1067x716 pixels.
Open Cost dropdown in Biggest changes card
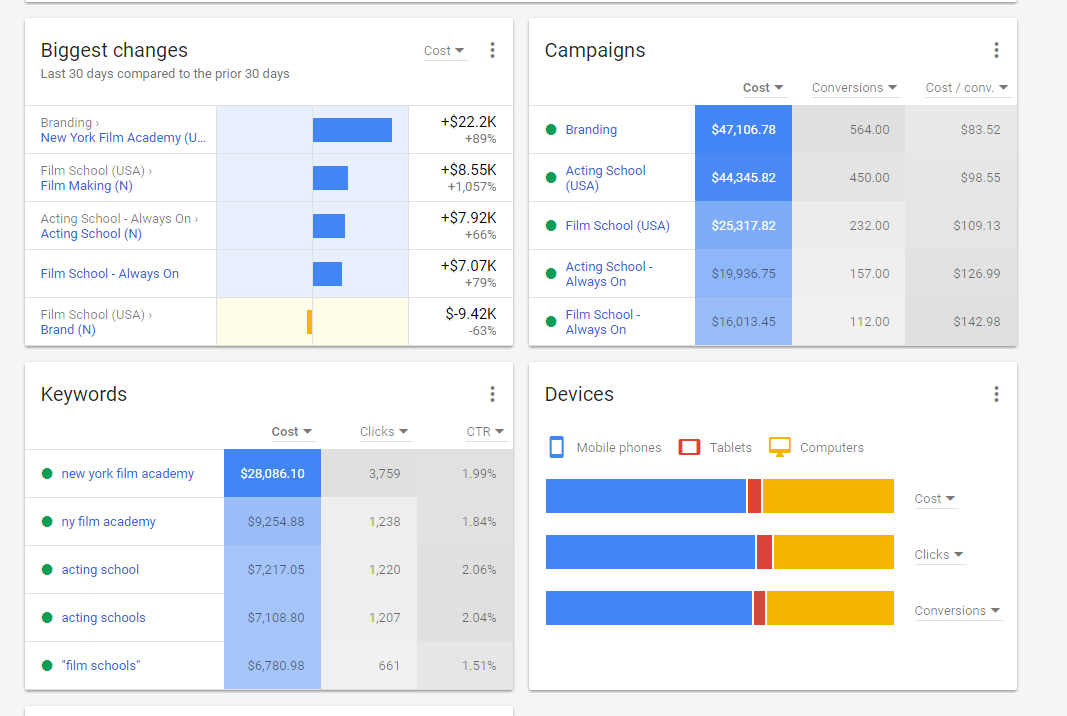click(444, 50)
